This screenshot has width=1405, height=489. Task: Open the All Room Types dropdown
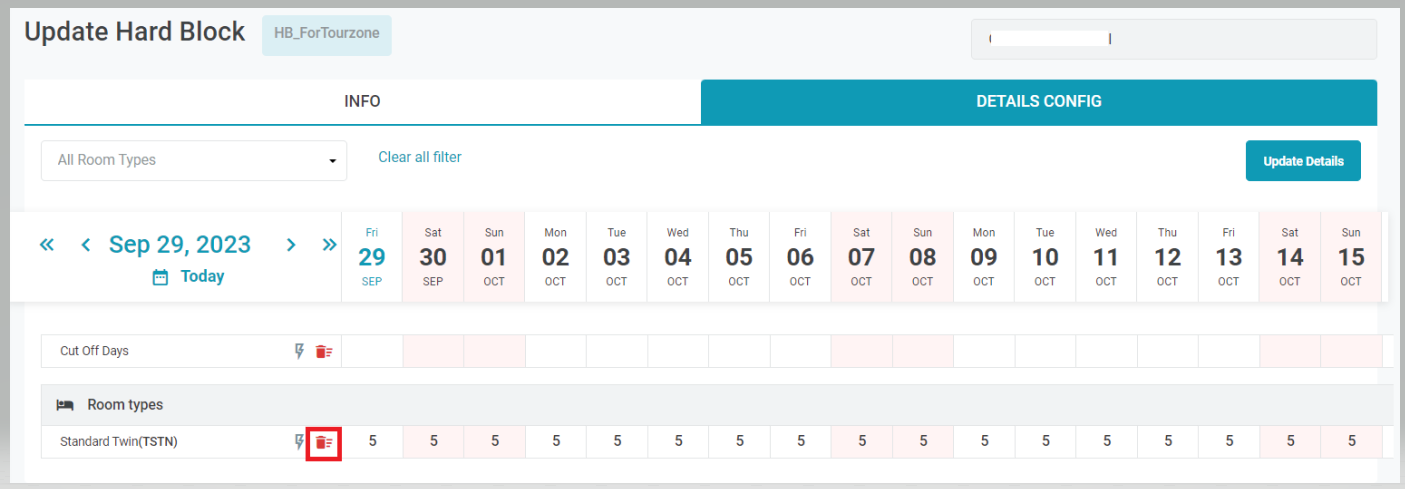[194, 160]
